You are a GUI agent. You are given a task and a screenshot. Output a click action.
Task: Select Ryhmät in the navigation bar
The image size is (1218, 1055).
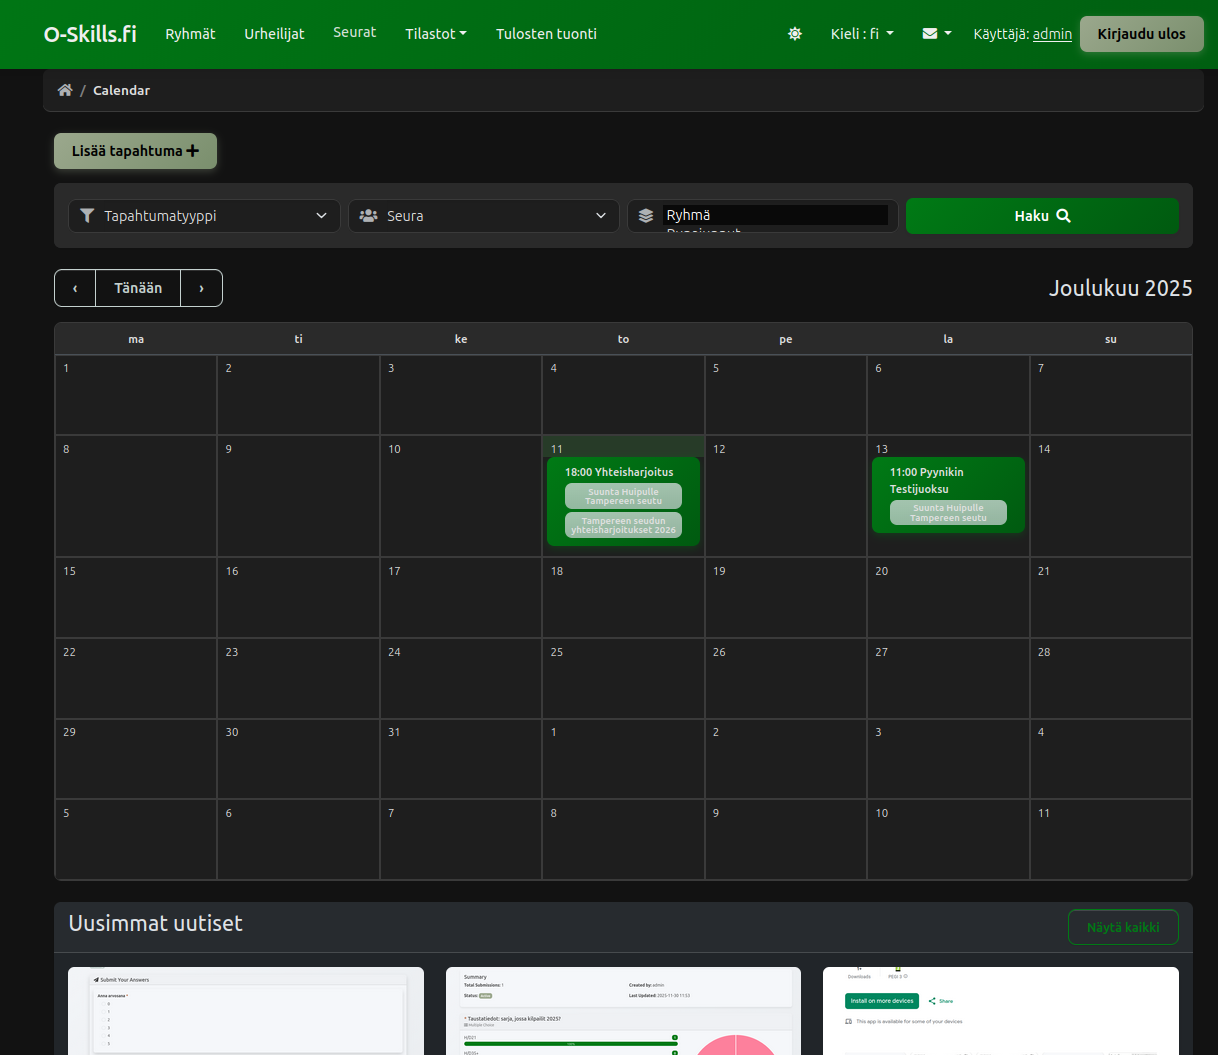coord(190,33)
